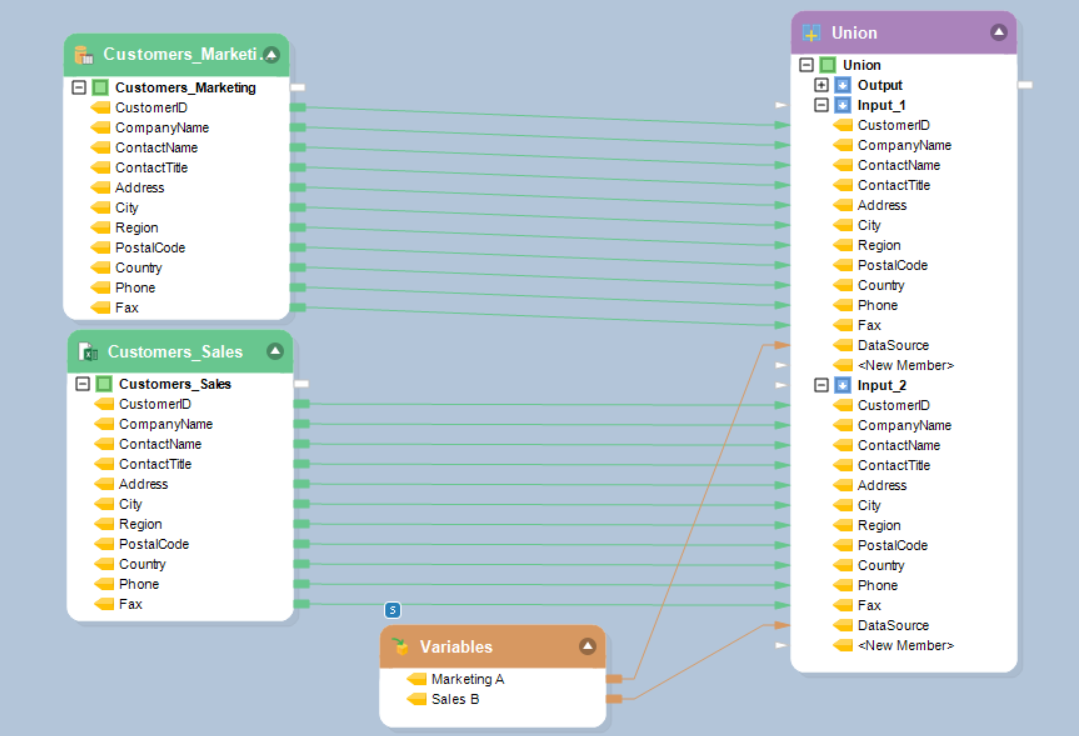Collapse the Customers_Sales root tree node
Image resolution: width=1079 pixels, height=736 pixels.
(x=83, y=384)
